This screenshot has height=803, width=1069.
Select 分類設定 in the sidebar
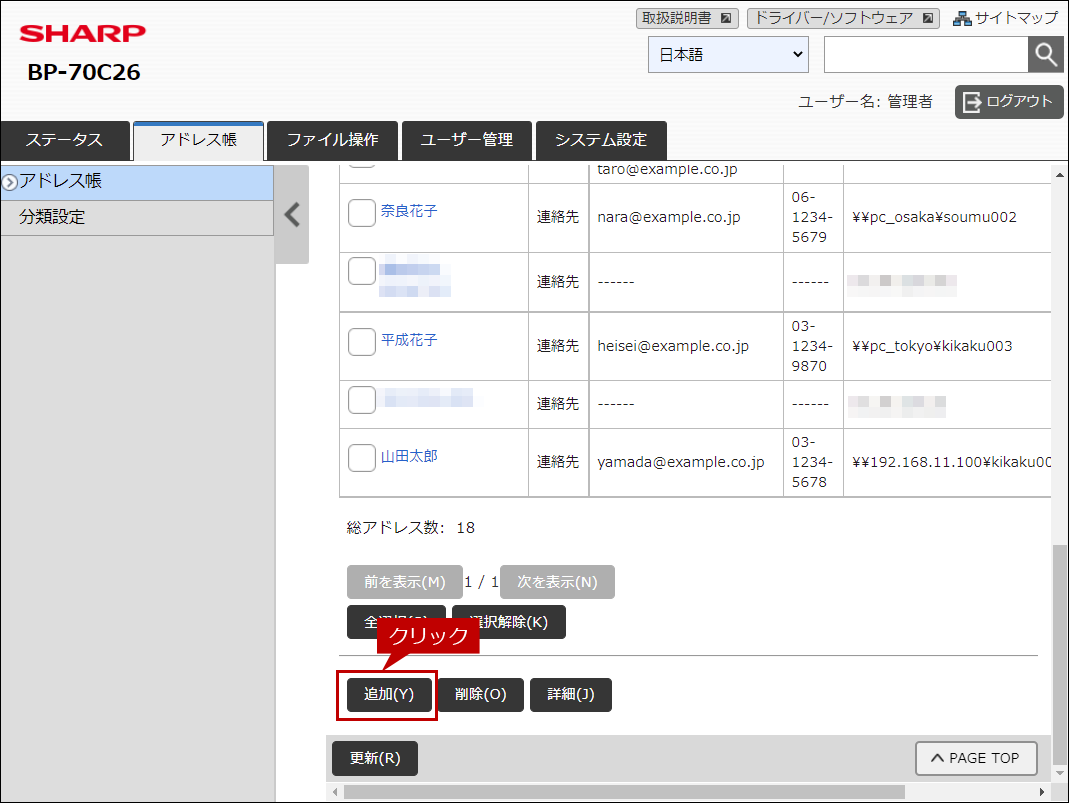137,217
